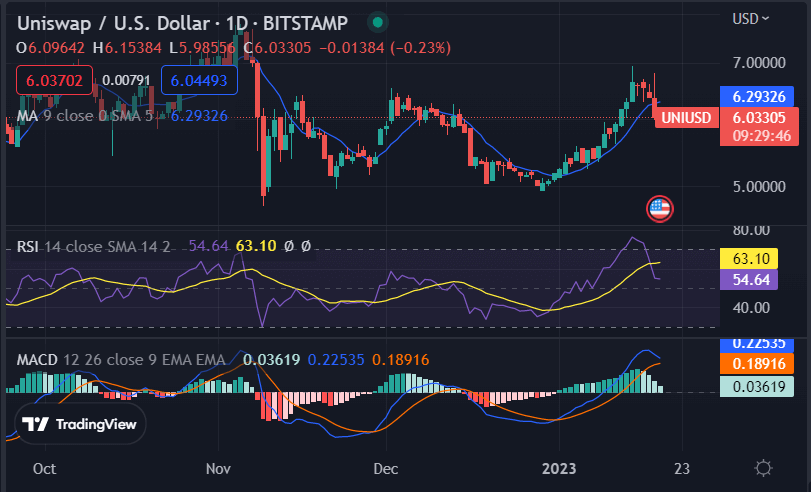
Task: Click the spread value 0.00791
Action: click(x=126, y=80)
